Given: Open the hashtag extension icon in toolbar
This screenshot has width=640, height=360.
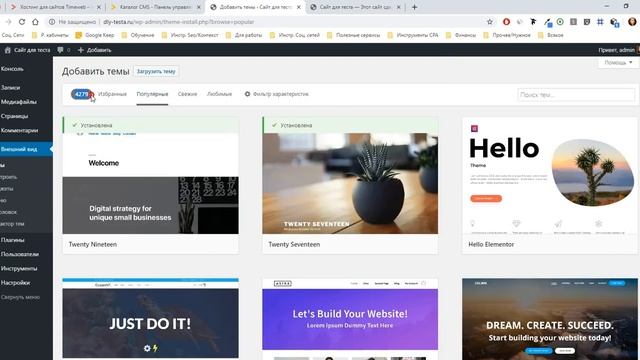Looking at the screenshot, I should pyautogui.click(x=600, y=22).
